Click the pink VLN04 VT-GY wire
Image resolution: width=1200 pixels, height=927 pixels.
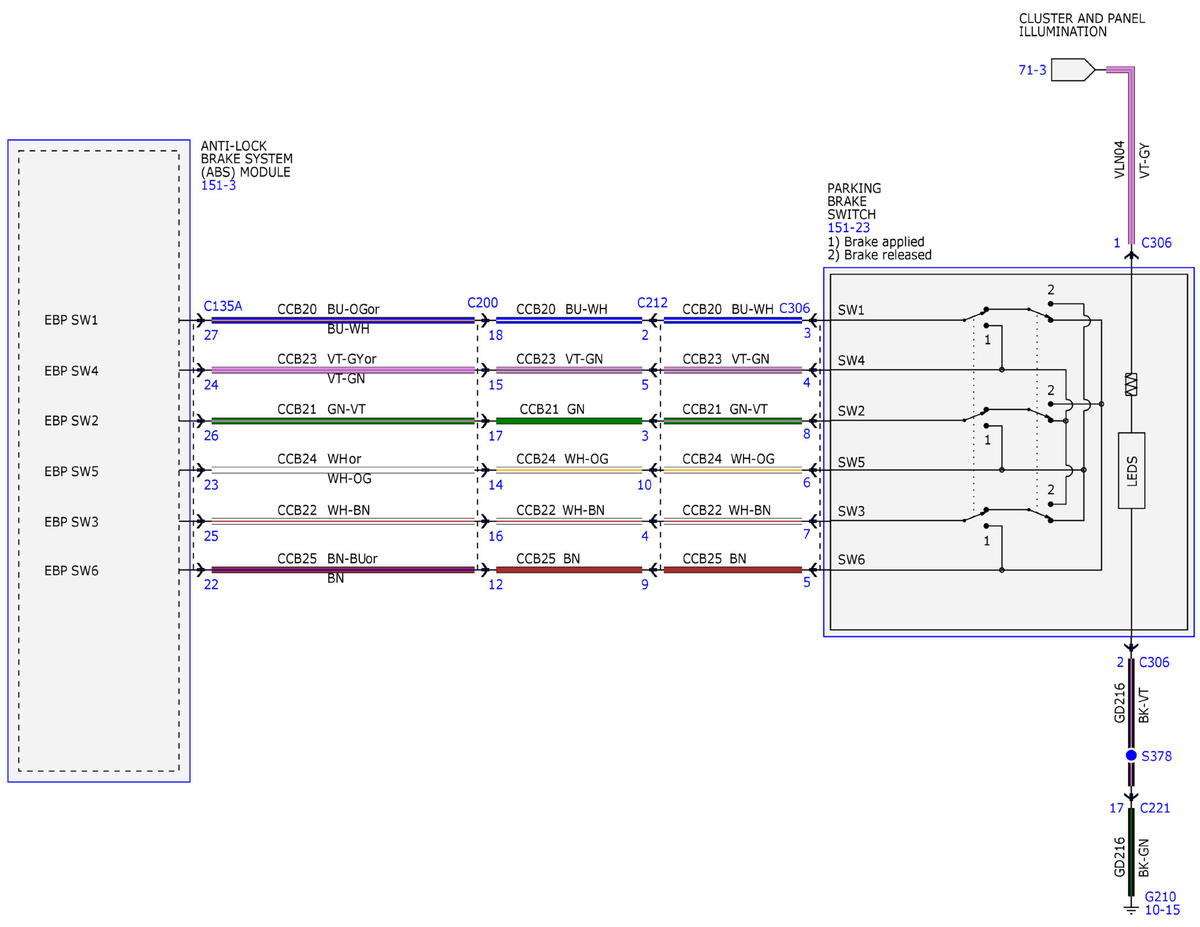tap(1131, 155)
